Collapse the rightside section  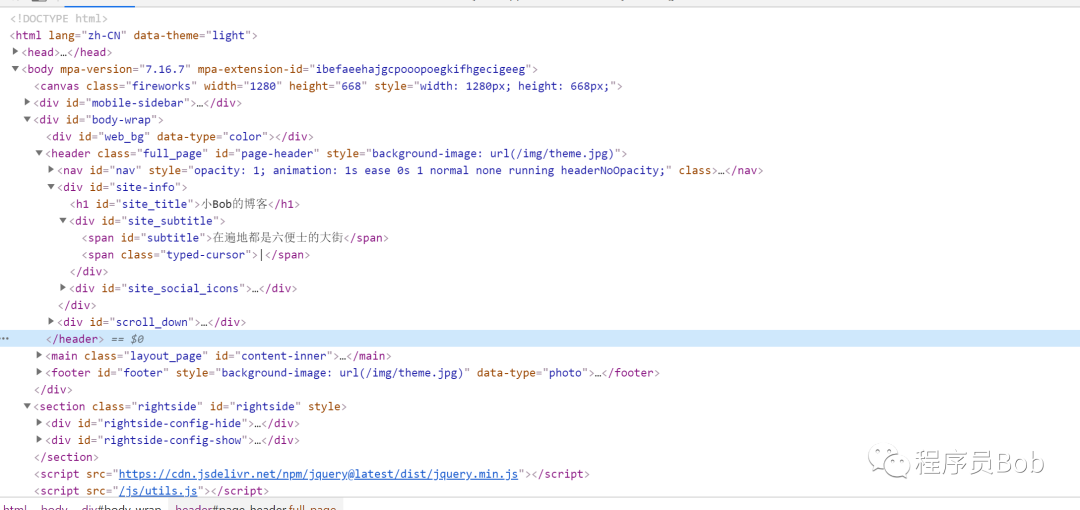pyautogui.click(x=28, y=406)
